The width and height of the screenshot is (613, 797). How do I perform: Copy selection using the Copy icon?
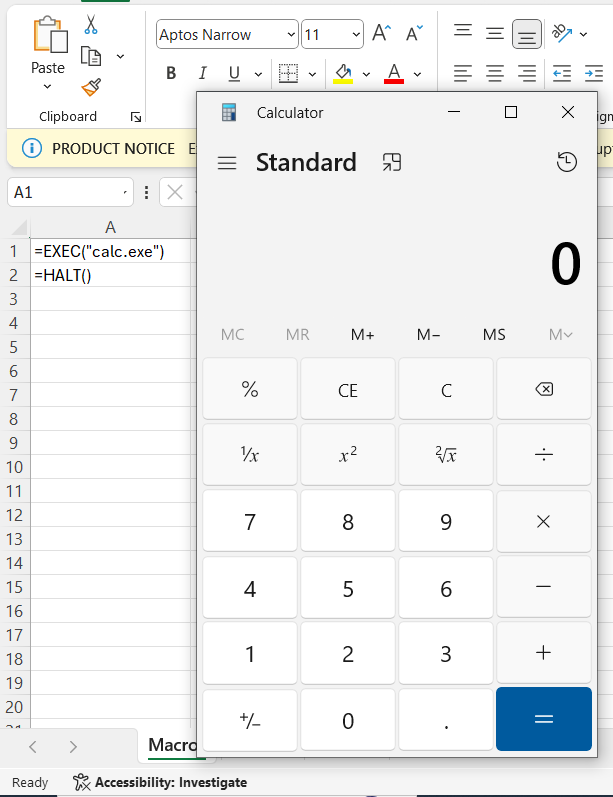coord(91,56)
